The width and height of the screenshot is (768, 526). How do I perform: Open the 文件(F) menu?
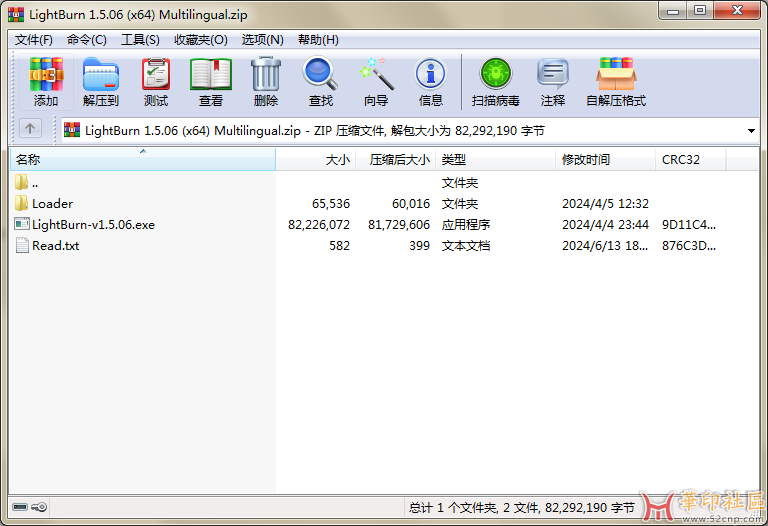34,40
